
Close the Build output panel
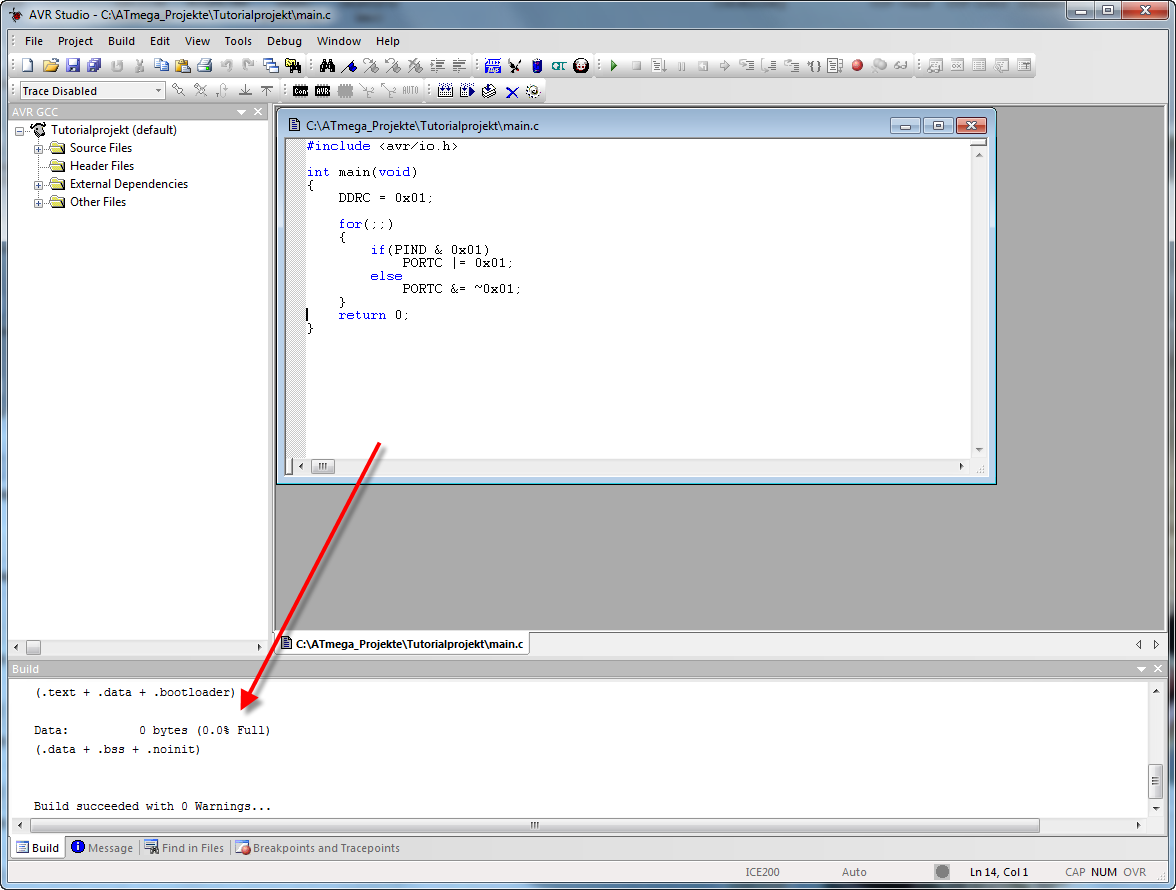point(1158,669)
